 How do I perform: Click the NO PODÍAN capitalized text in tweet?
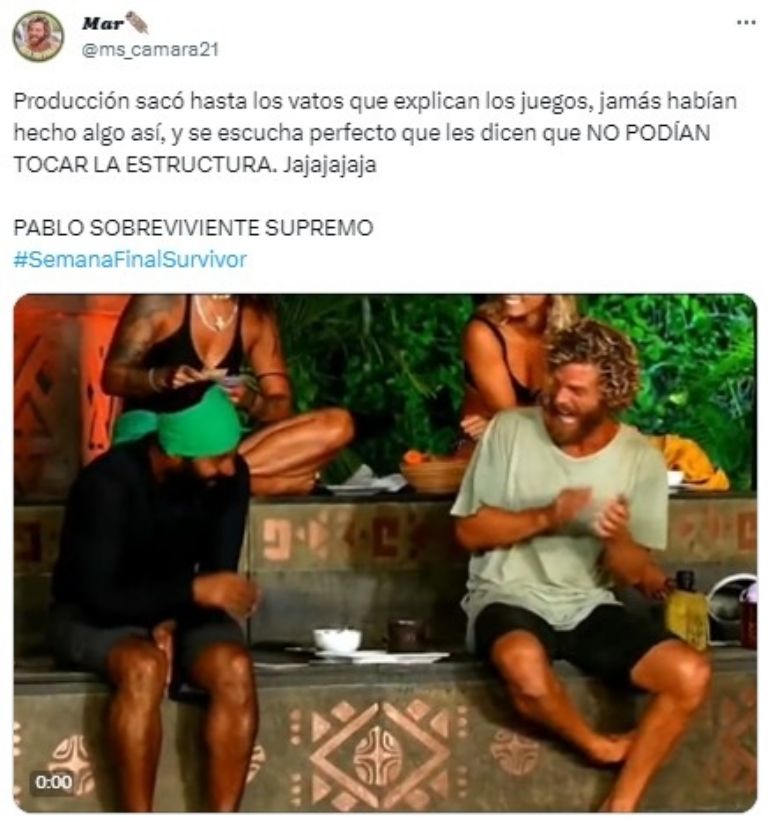(647, 133)
